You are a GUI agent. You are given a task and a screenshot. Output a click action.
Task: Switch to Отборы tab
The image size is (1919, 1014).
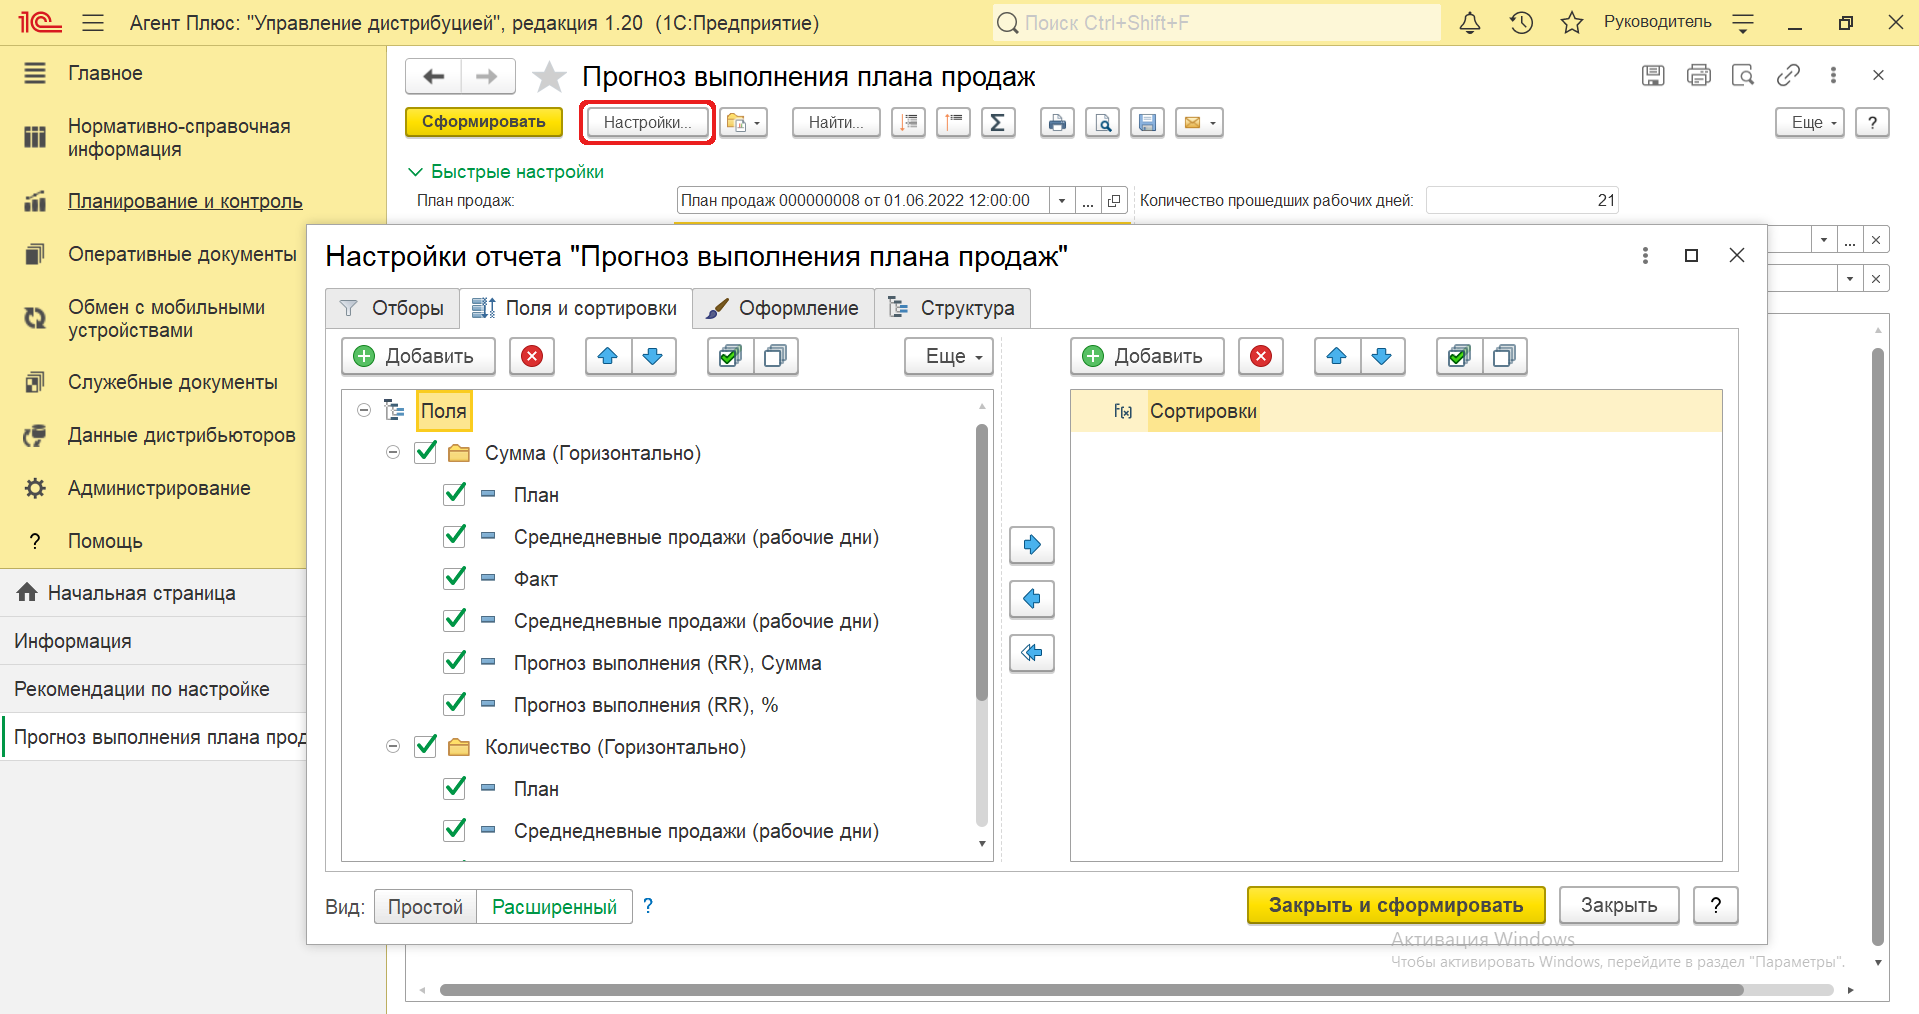point(392,308)
